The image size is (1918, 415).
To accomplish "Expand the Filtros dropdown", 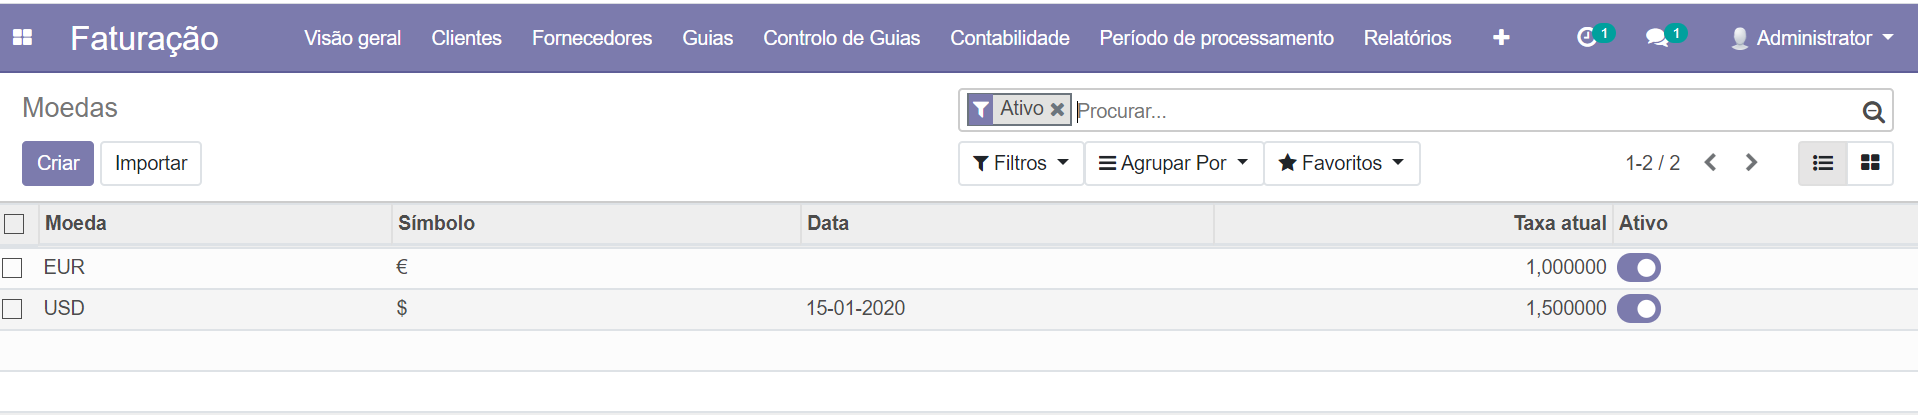I will tap(1021, 163).
